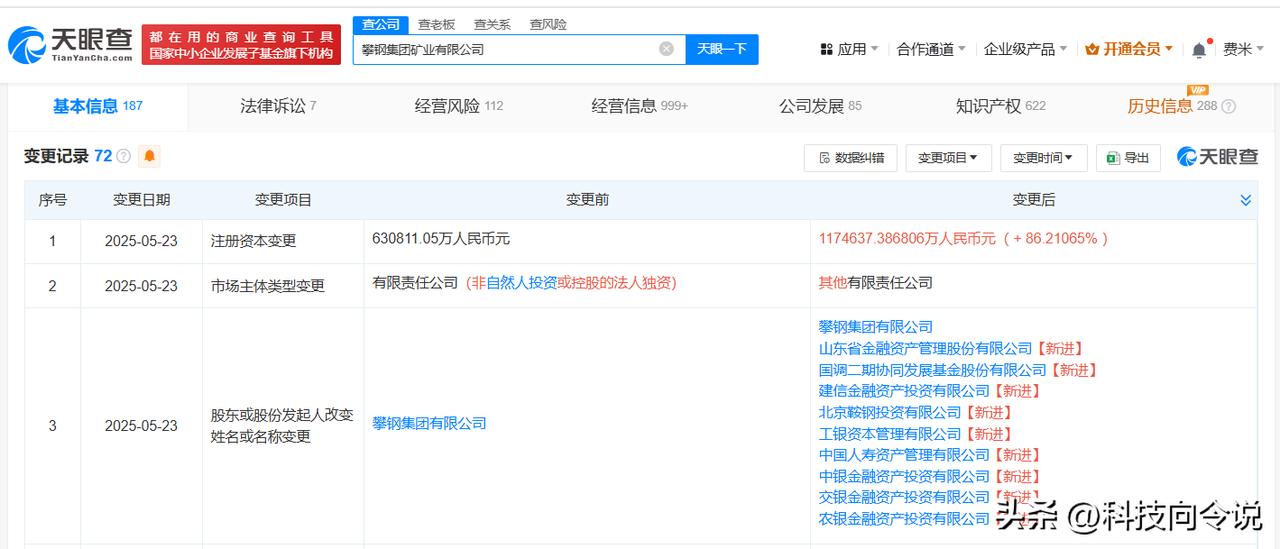Switch to the 知识产权 tab
The height and width of the screenshot is (549, 1280).
click(1000, 106)
